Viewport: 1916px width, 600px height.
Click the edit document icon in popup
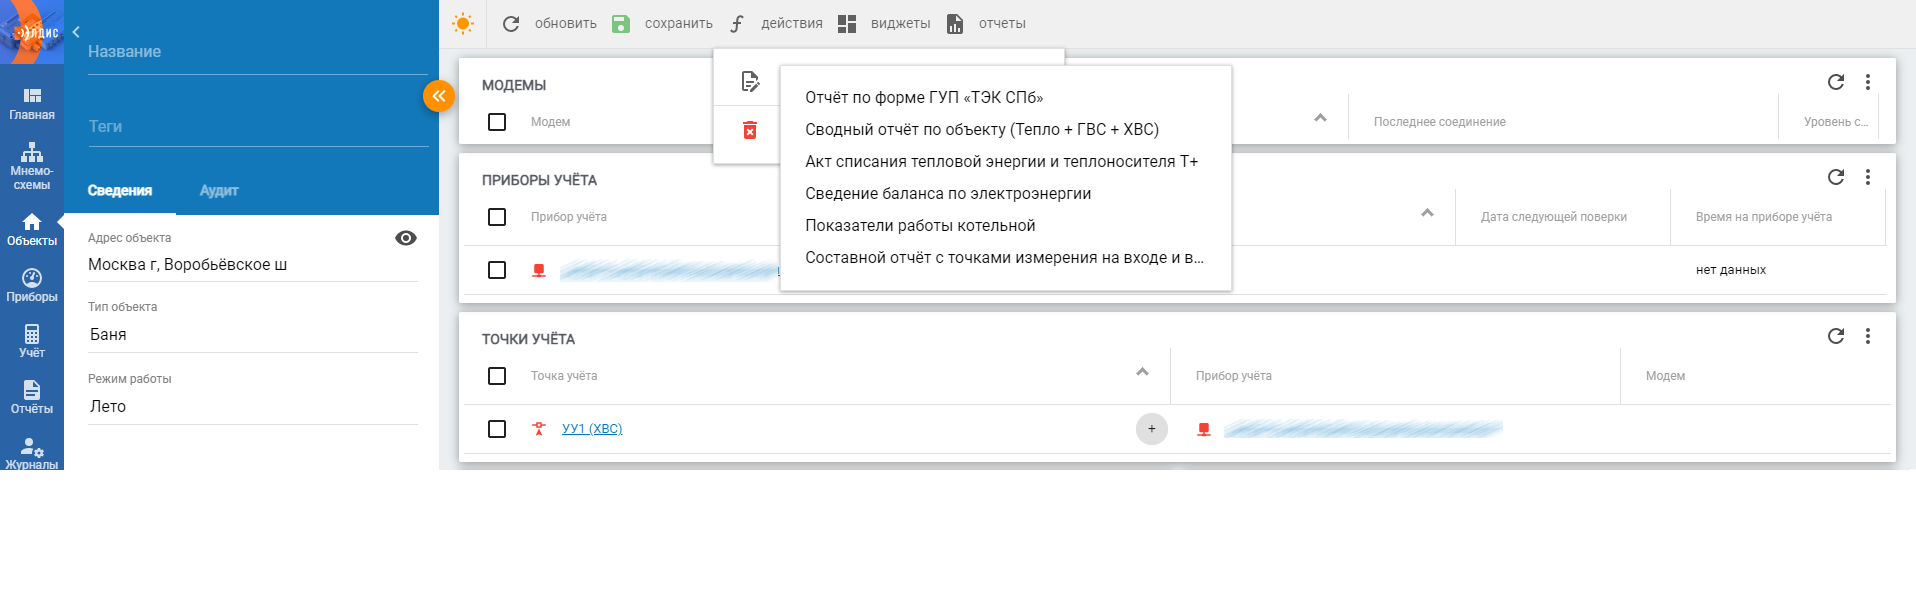(x=750, y=82)
